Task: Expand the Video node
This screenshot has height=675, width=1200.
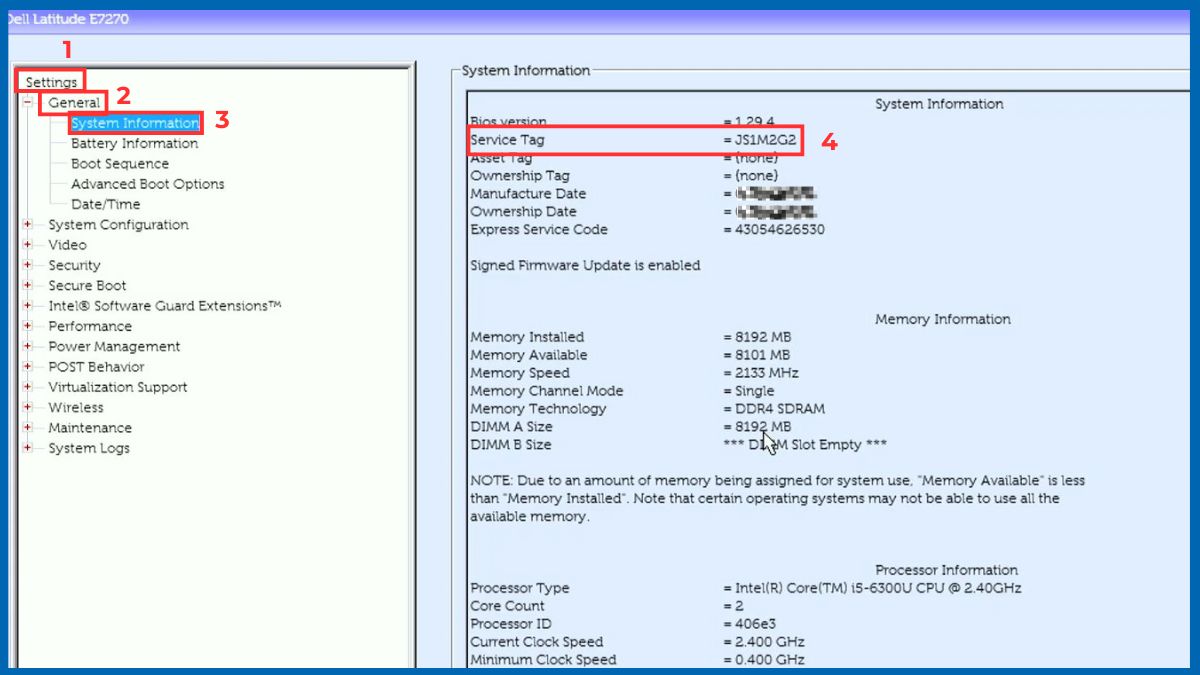Action: (x=28, y=245)
